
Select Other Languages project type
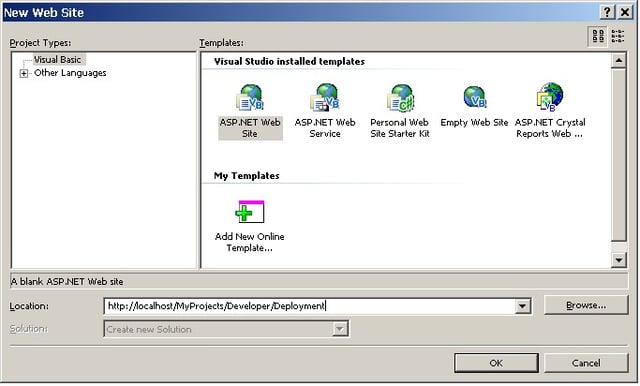[70, 73]
